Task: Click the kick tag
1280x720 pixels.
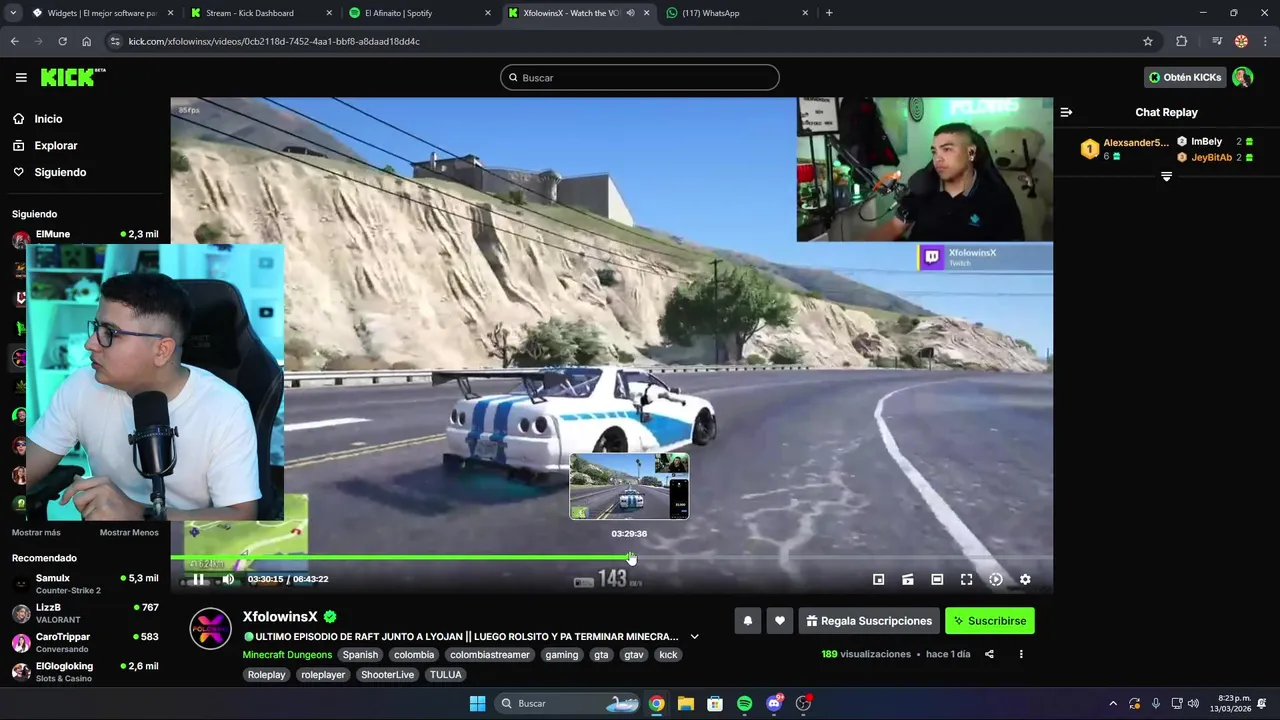Action: [x=668, y=655]
